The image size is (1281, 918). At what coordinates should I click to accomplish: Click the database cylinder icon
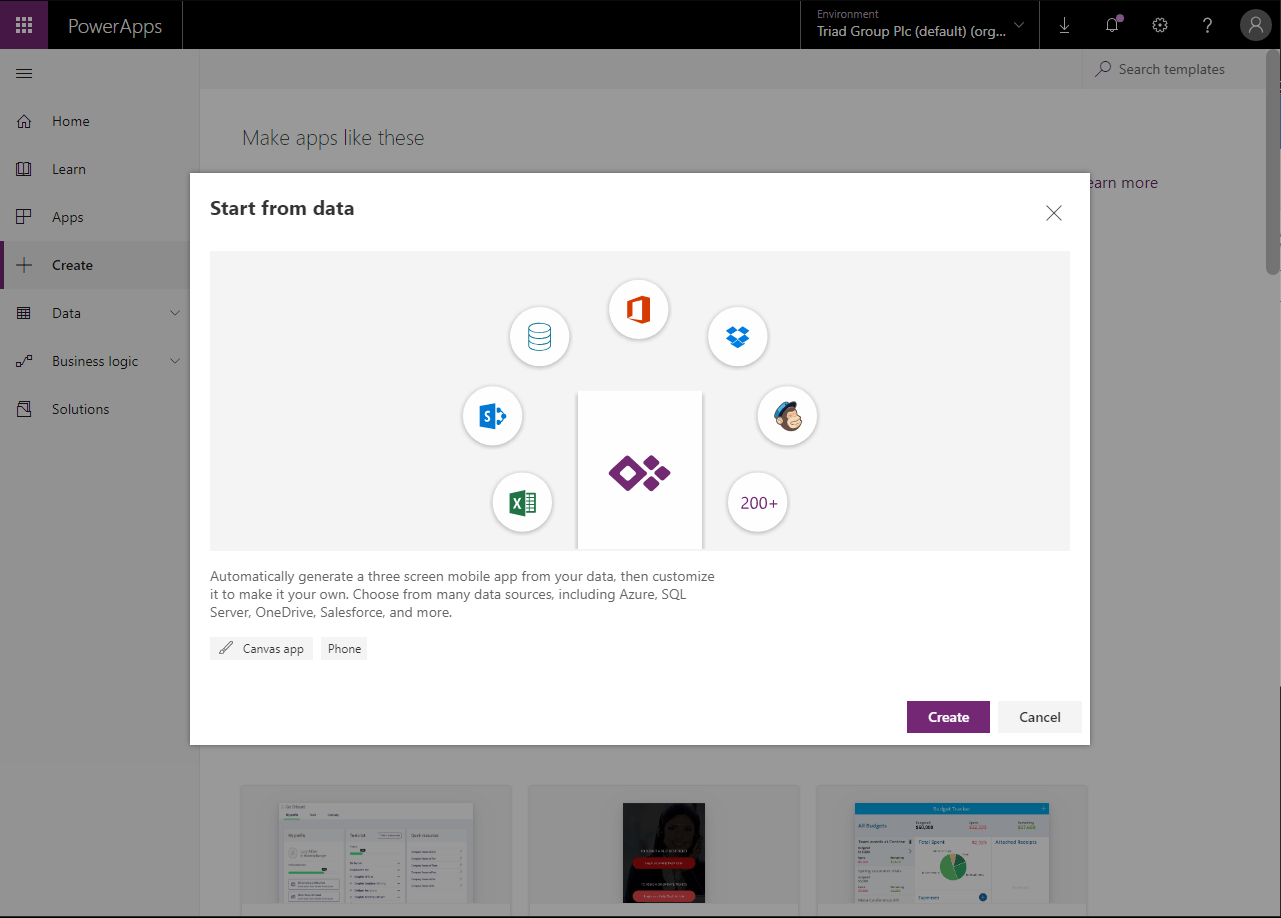[539, 337]
